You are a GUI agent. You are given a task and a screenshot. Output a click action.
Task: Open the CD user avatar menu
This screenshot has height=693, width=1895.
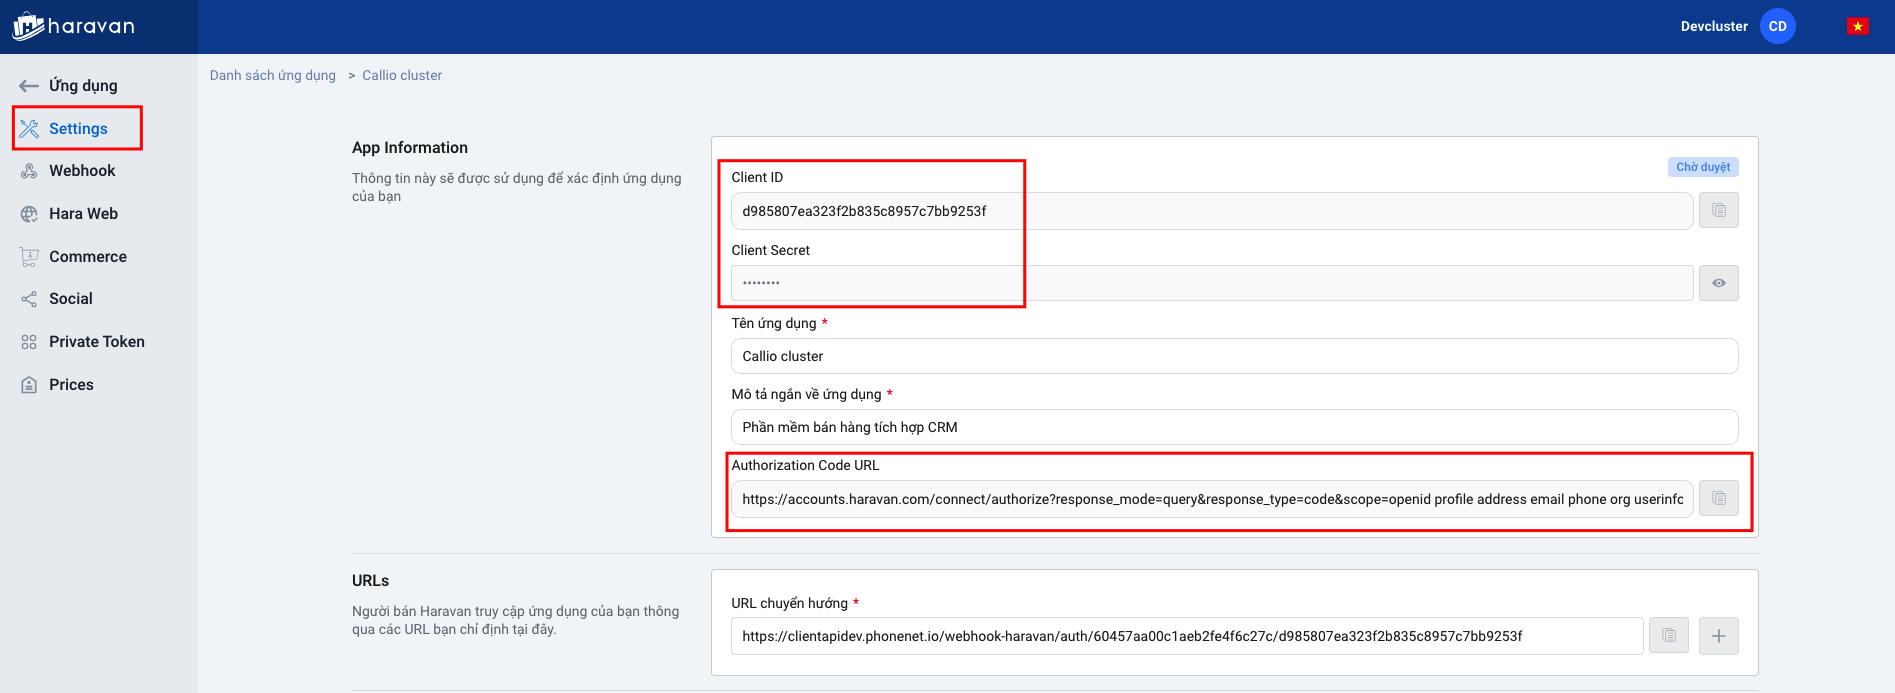1777,26
